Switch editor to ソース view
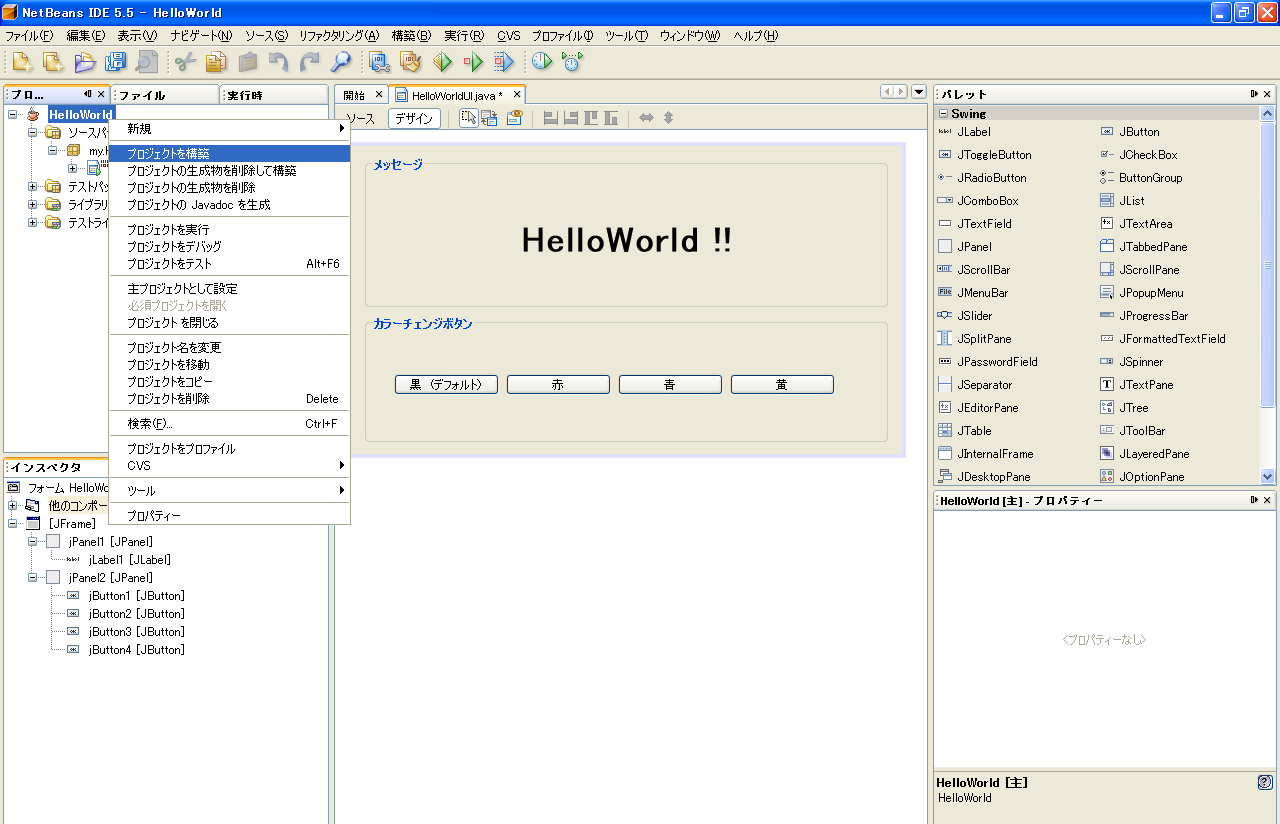Viewport: 1280px width, 824px height. pyautogui.click(x=360, y=118)
